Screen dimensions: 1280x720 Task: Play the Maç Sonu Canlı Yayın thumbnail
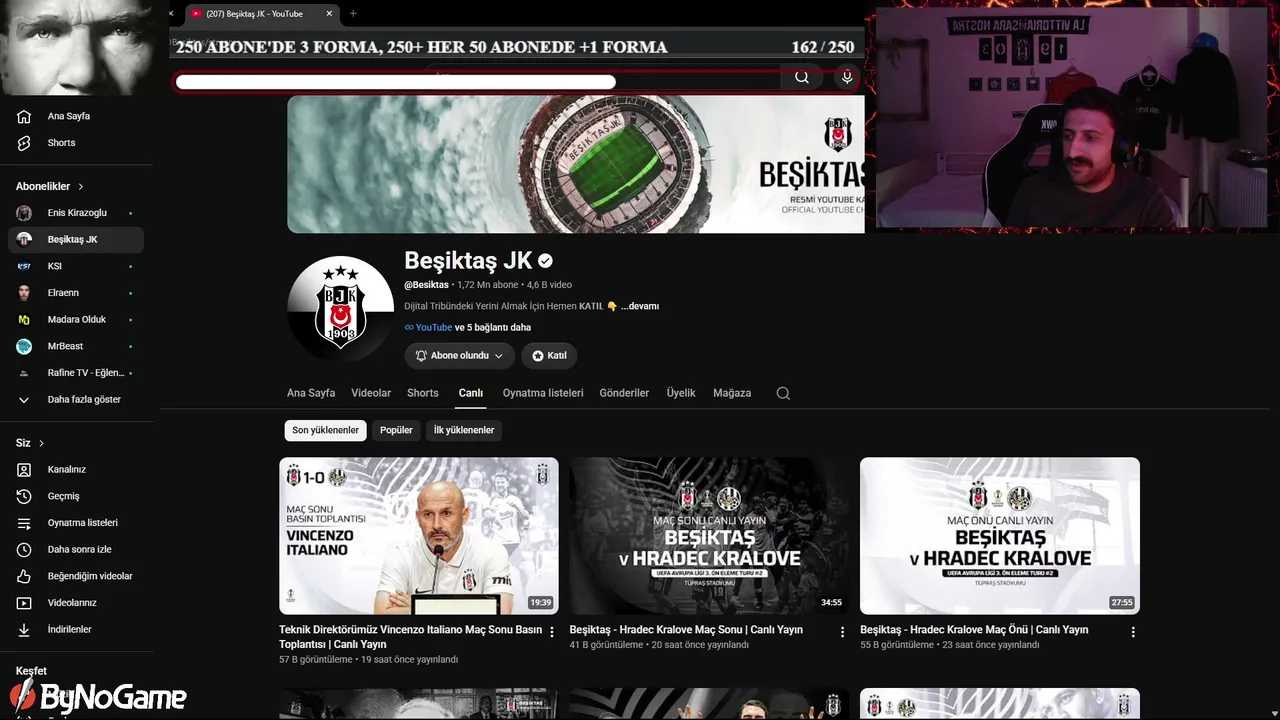point(709,536)
